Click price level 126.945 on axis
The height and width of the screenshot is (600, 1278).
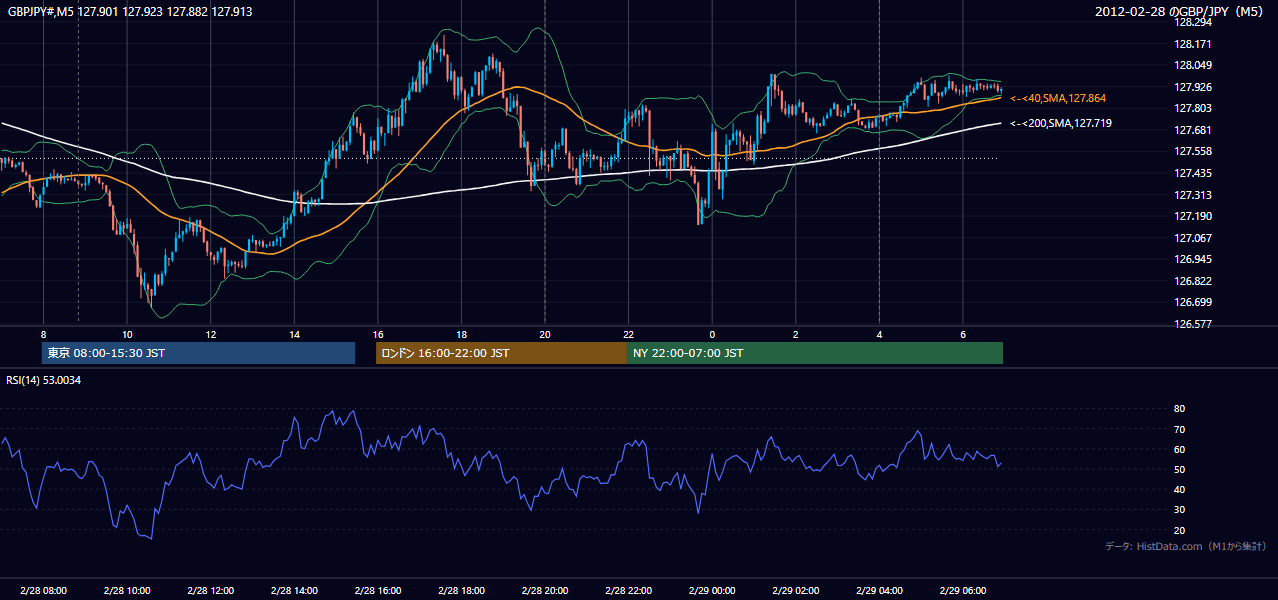coord(1193,259)
